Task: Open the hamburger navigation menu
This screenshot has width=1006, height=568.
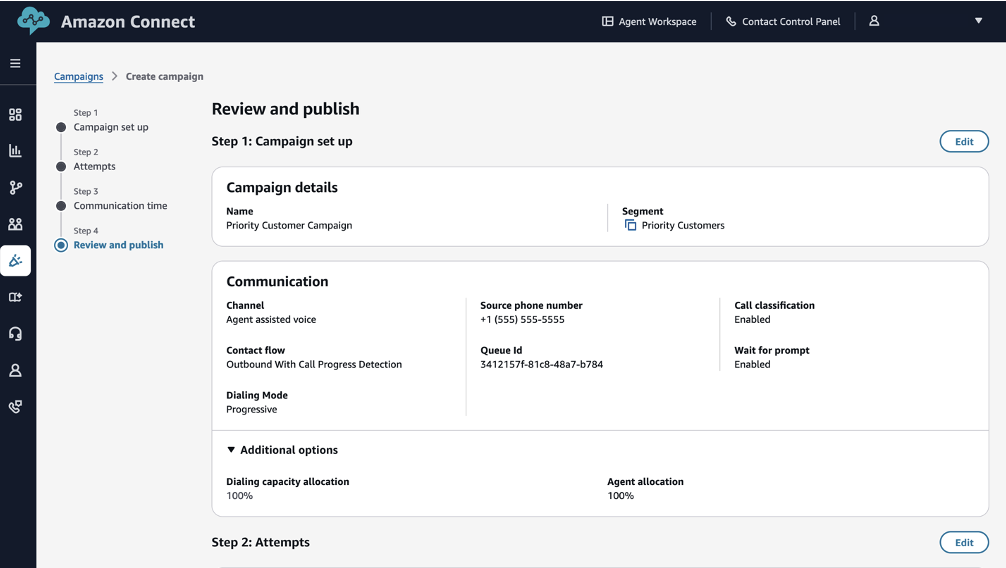Action: click(x=15, y=63)
